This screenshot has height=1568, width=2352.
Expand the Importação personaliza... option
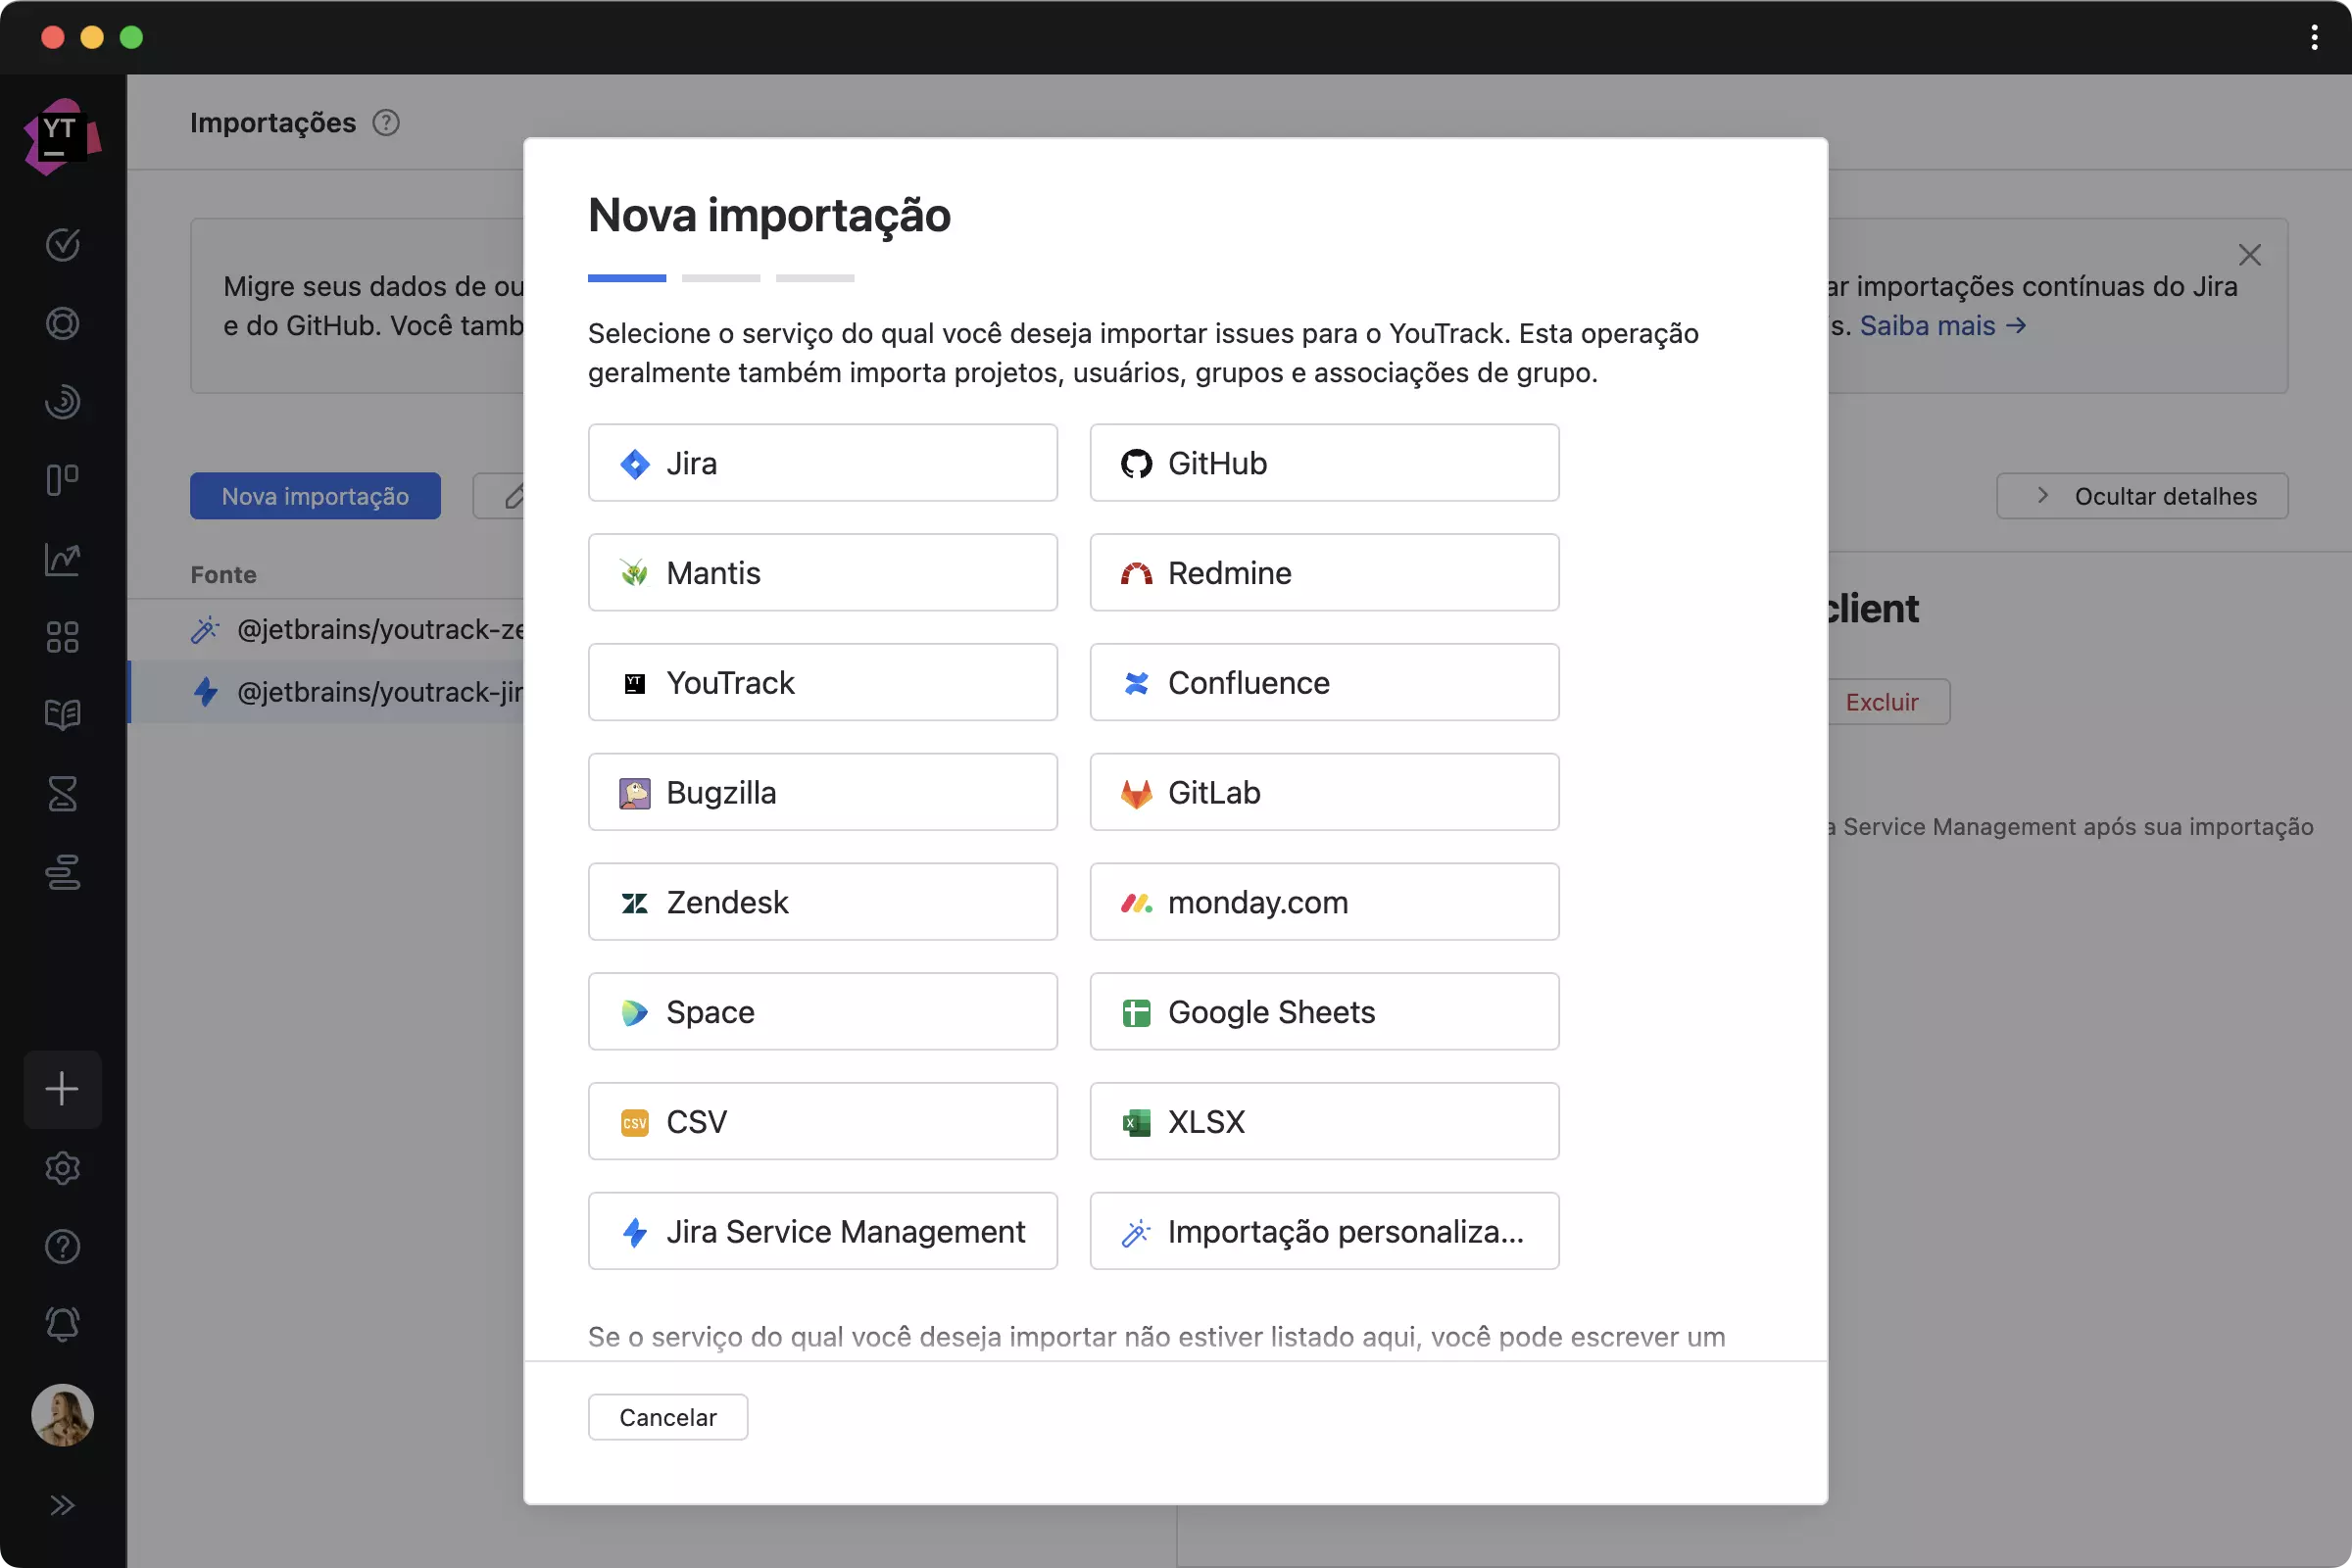click(1323, 1230)
